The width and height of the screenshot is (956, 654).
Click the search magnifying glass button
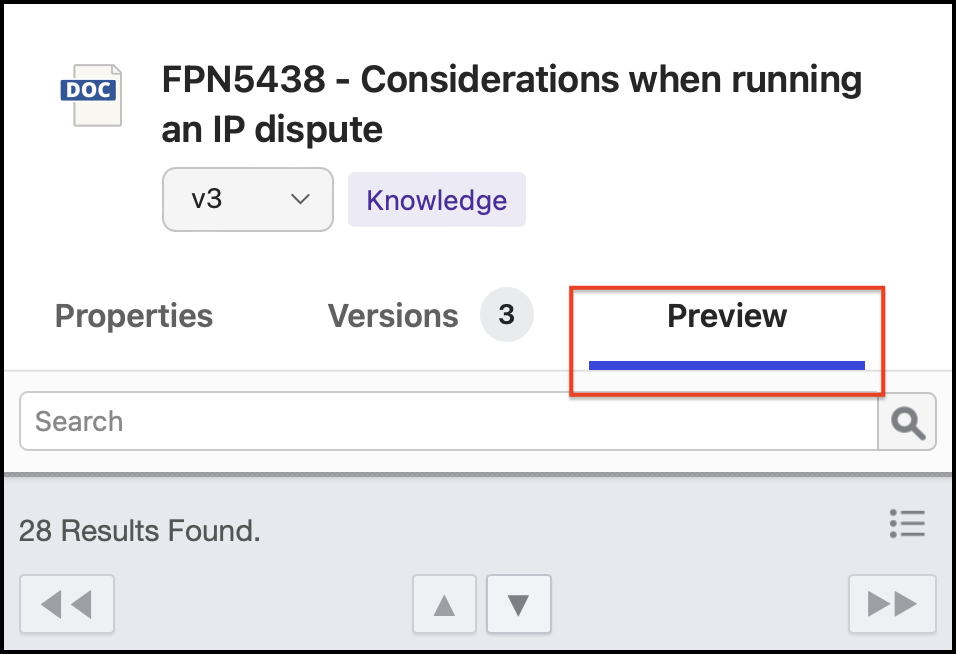coord(907,422)
